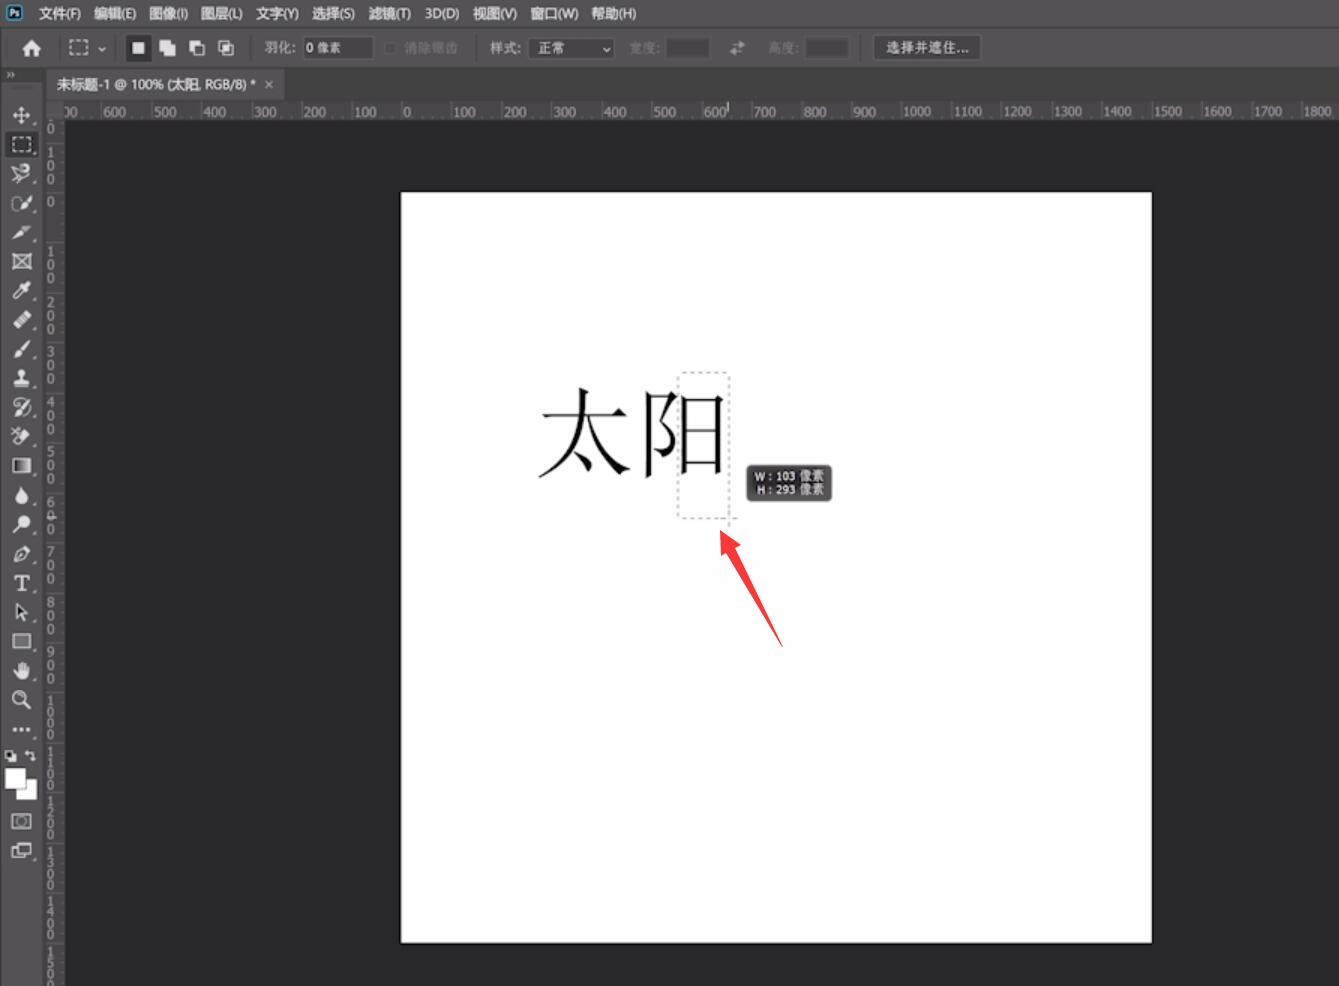Select the Blur drop tool
The height and width of the screenshot is (986, 1339).
(21, 495)
